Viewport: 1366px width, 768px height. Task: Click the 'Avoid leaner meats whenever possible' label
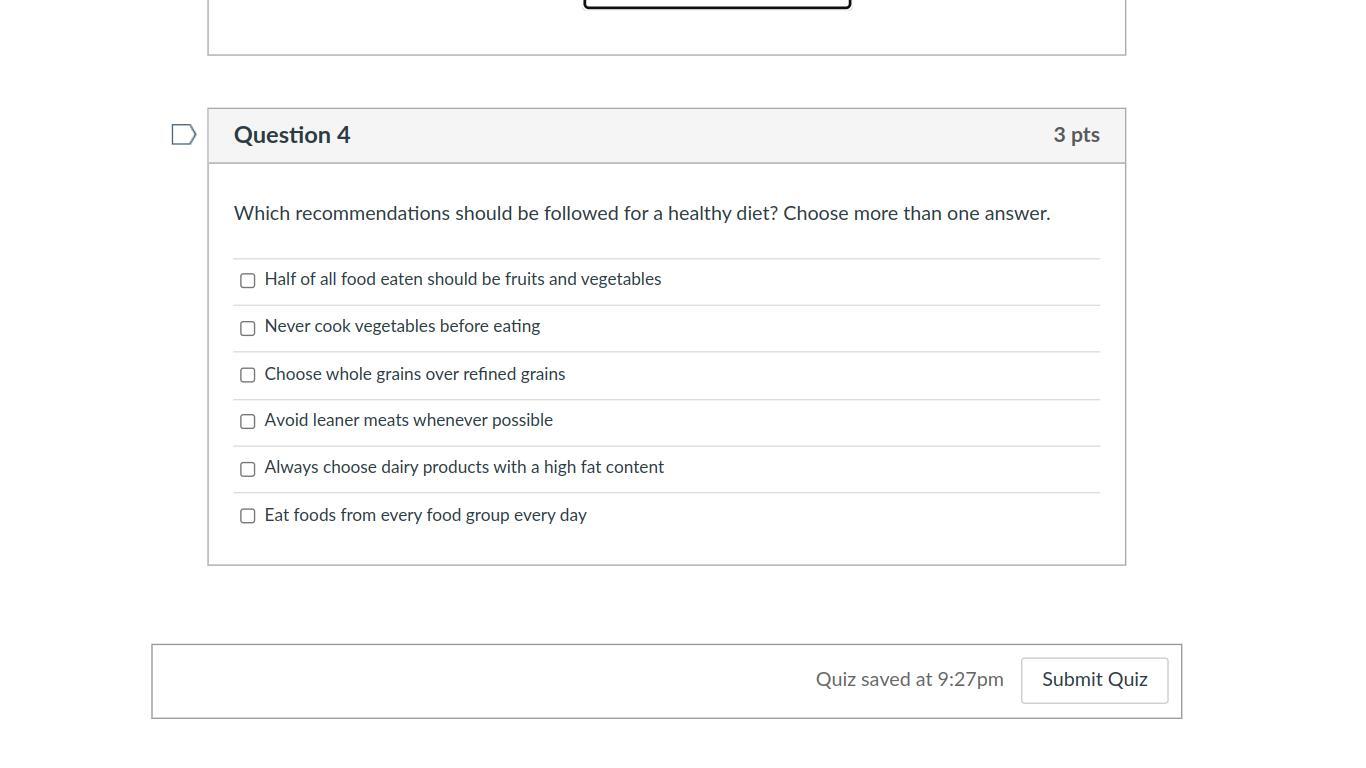tap(408, 421)
